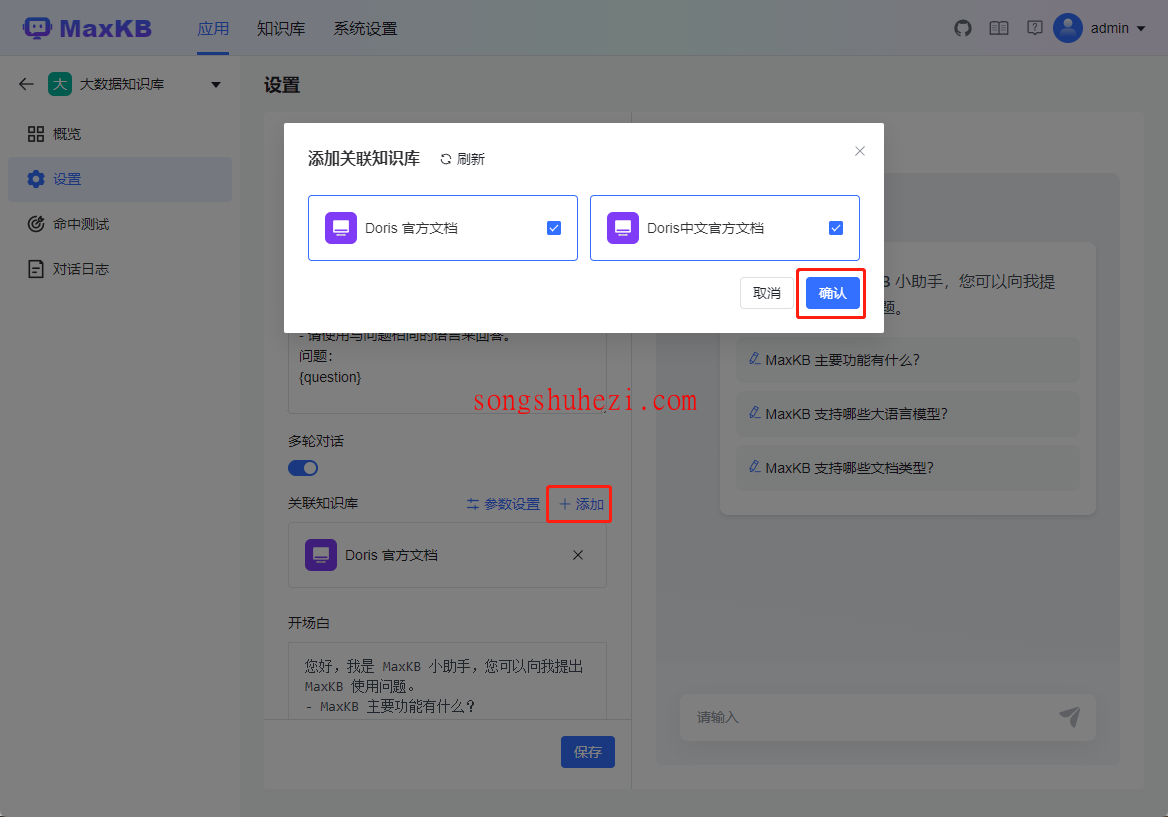Save settings with the 保存 button
Image resolution: width=1168 pixels, height=817 pixels.
(588, 752)
